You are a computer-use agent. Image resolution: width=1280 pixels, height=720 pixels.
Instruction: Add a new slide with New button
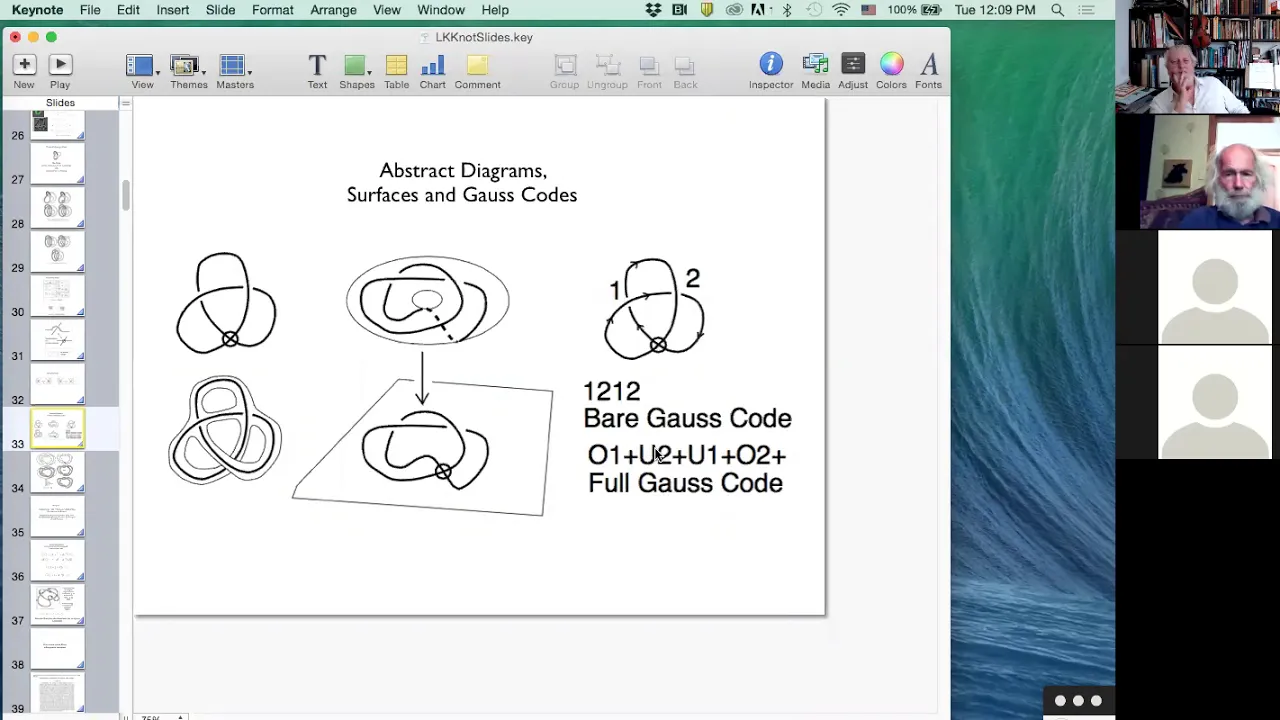(x=24, y=71)
